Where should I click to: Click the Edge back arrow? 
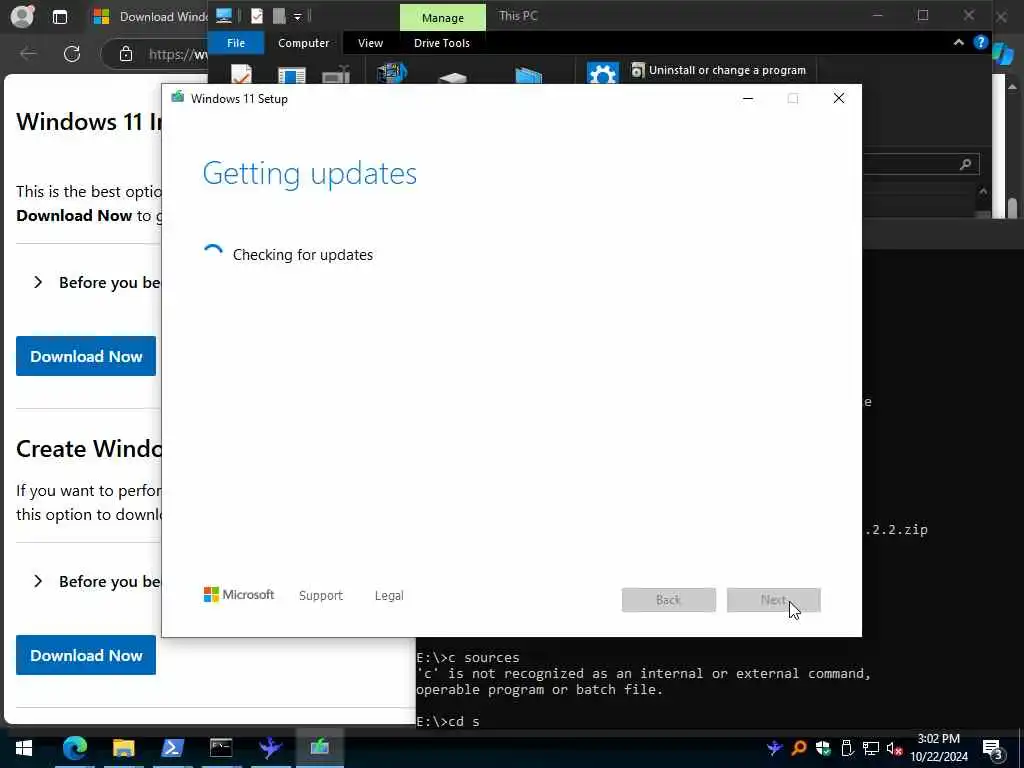28,54
